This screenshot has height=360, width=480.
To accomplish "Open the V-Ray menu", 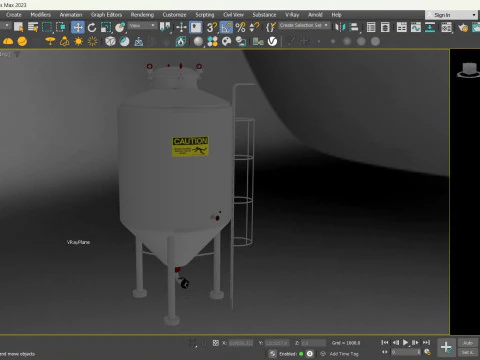I will [x=292, y=15].
